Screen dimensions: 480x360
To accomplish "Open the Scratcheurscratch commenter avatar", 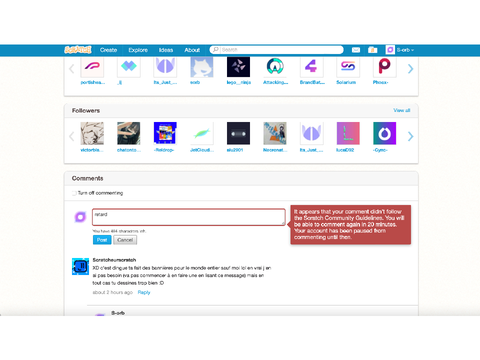I will tap(80, 266).
